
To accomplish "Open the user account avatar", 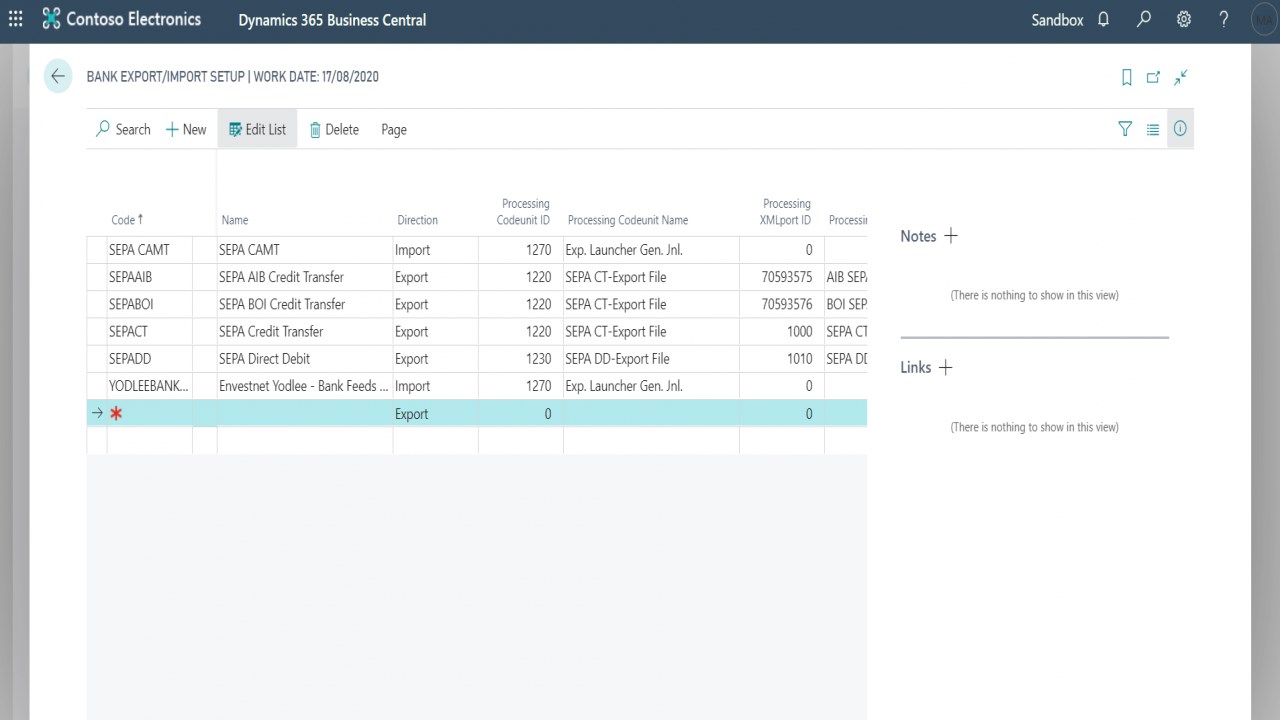I will [x=1264, y=19].
